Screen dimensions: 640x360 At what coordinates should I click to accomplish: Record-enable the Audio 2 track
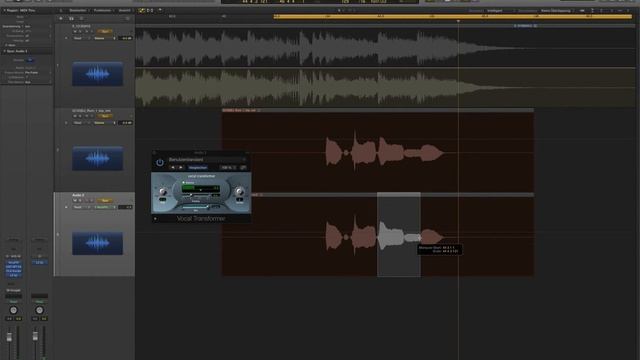point(87,200)
